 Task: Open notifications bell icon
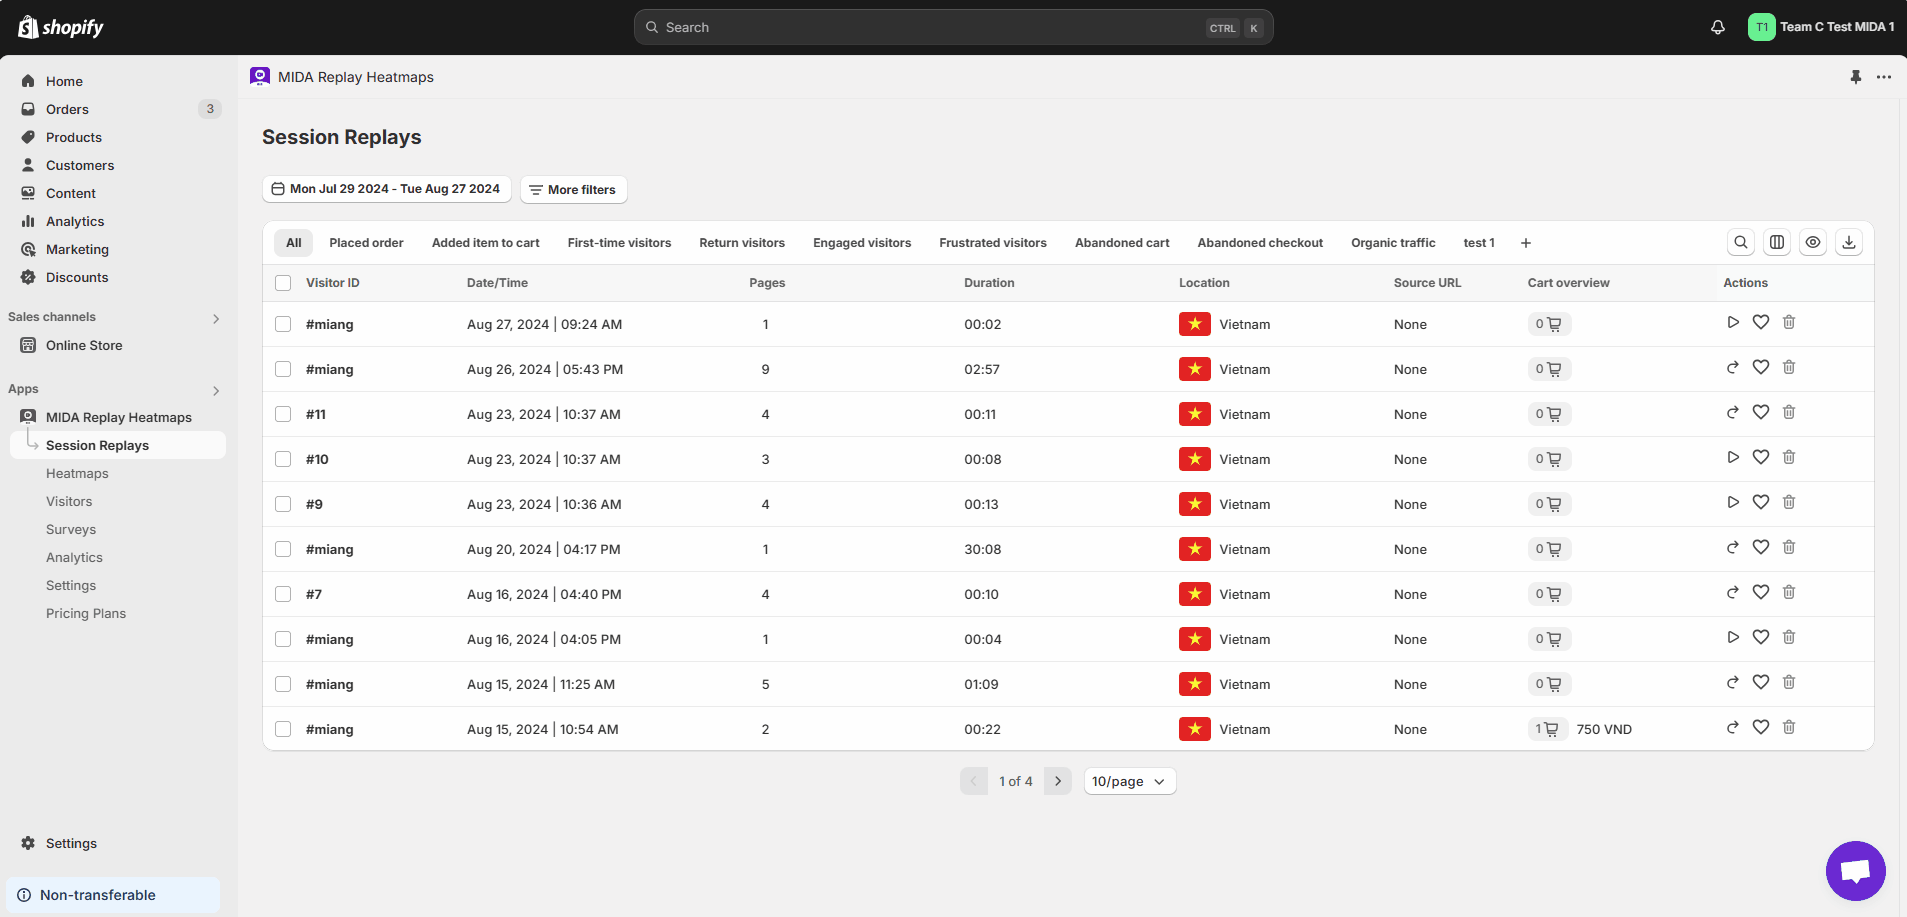(1718, 28)
